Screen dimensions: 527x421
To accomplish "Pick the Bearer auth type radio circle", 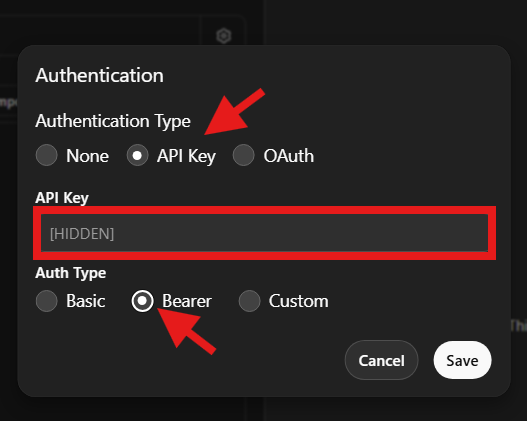I will (x=143, y=301).
